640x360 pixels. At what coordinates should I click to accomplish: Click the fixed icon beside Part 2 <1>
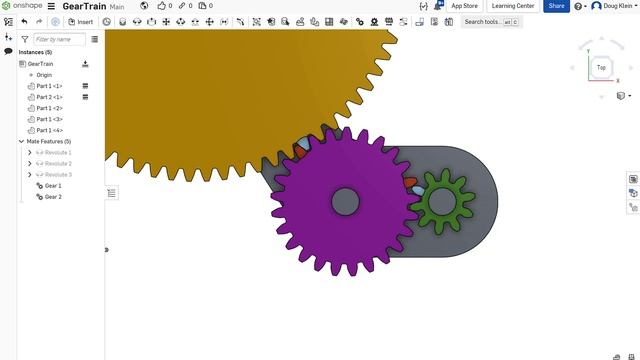(x=85, y=97)
